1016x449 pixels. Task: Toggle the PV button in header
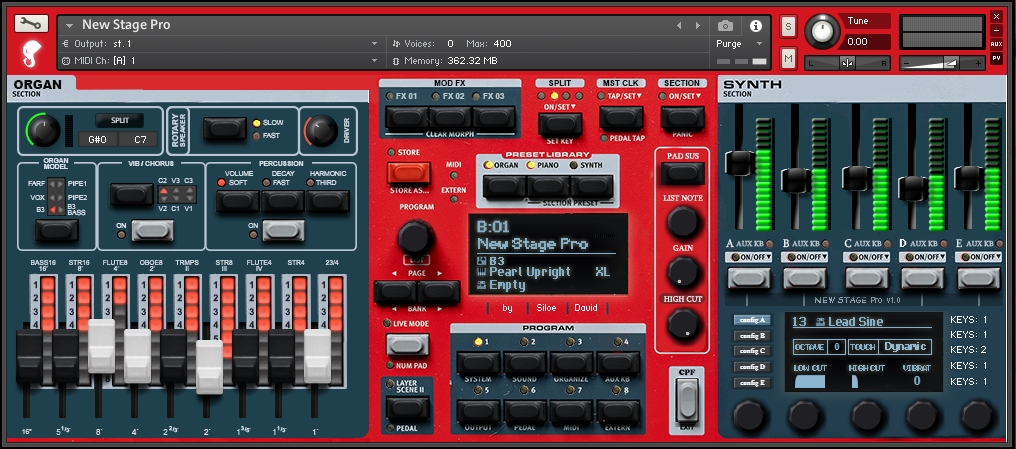[996, 58]
